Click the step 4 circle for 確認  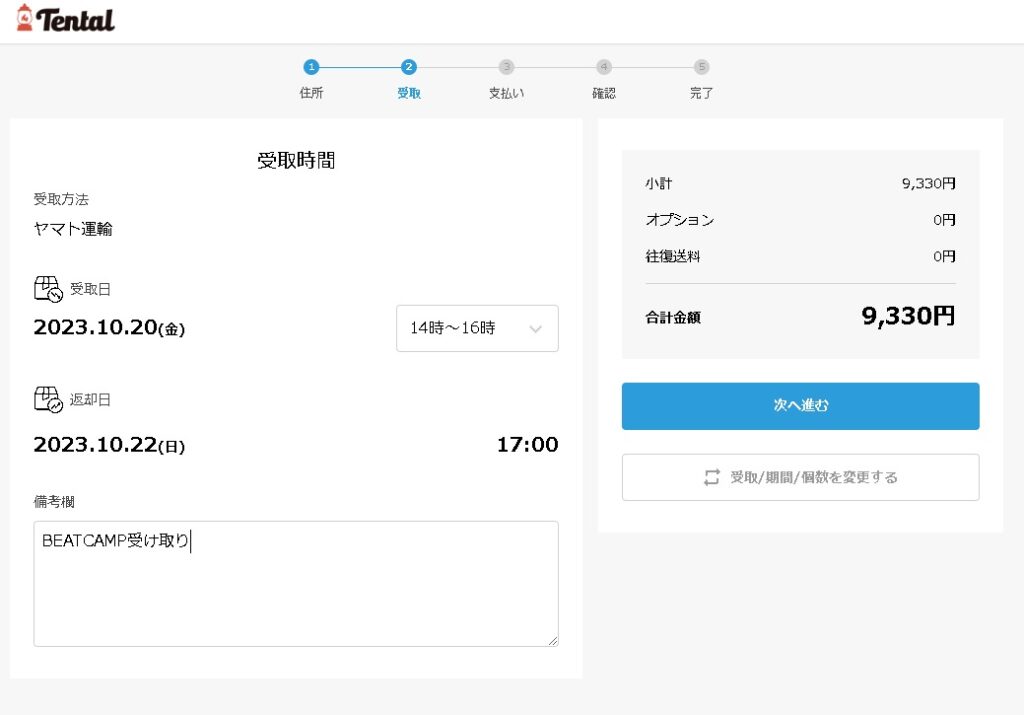pyautogui.click(x=604, y=67)
